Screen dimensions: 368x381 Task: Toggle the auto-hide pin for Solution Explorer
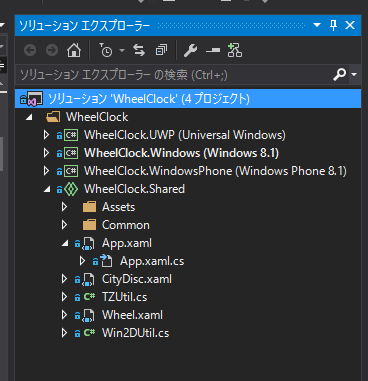tap(333, 25)
